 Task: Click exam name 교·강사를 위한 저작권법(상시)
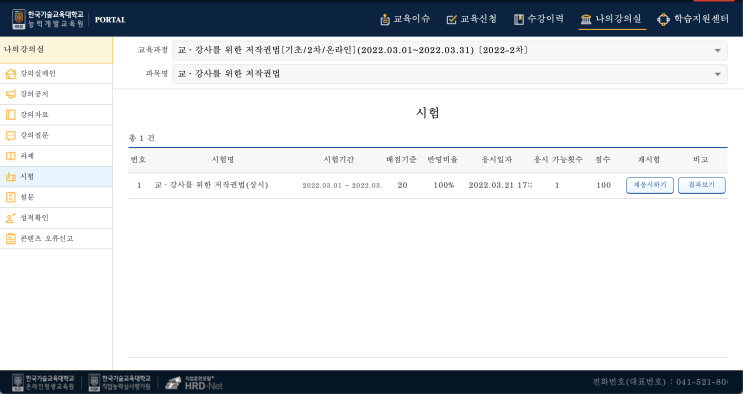[211, 185]
